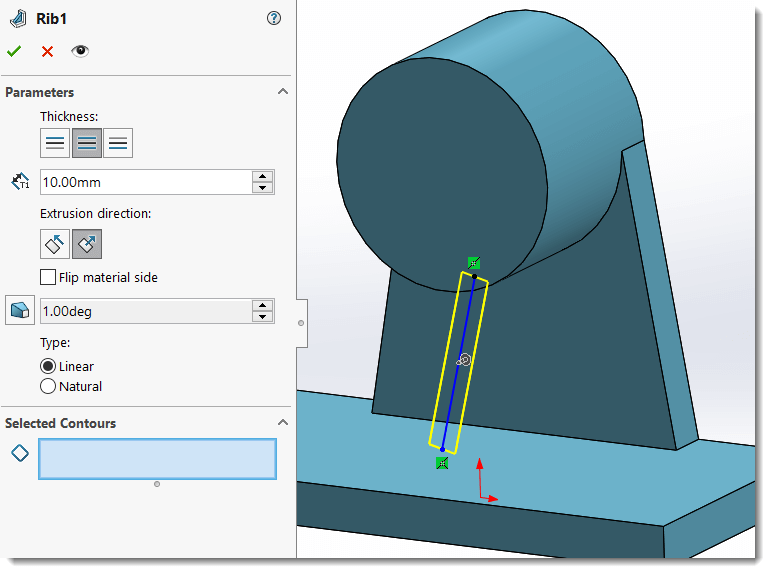Select the Linear type radio button

(x=48, y=366)
